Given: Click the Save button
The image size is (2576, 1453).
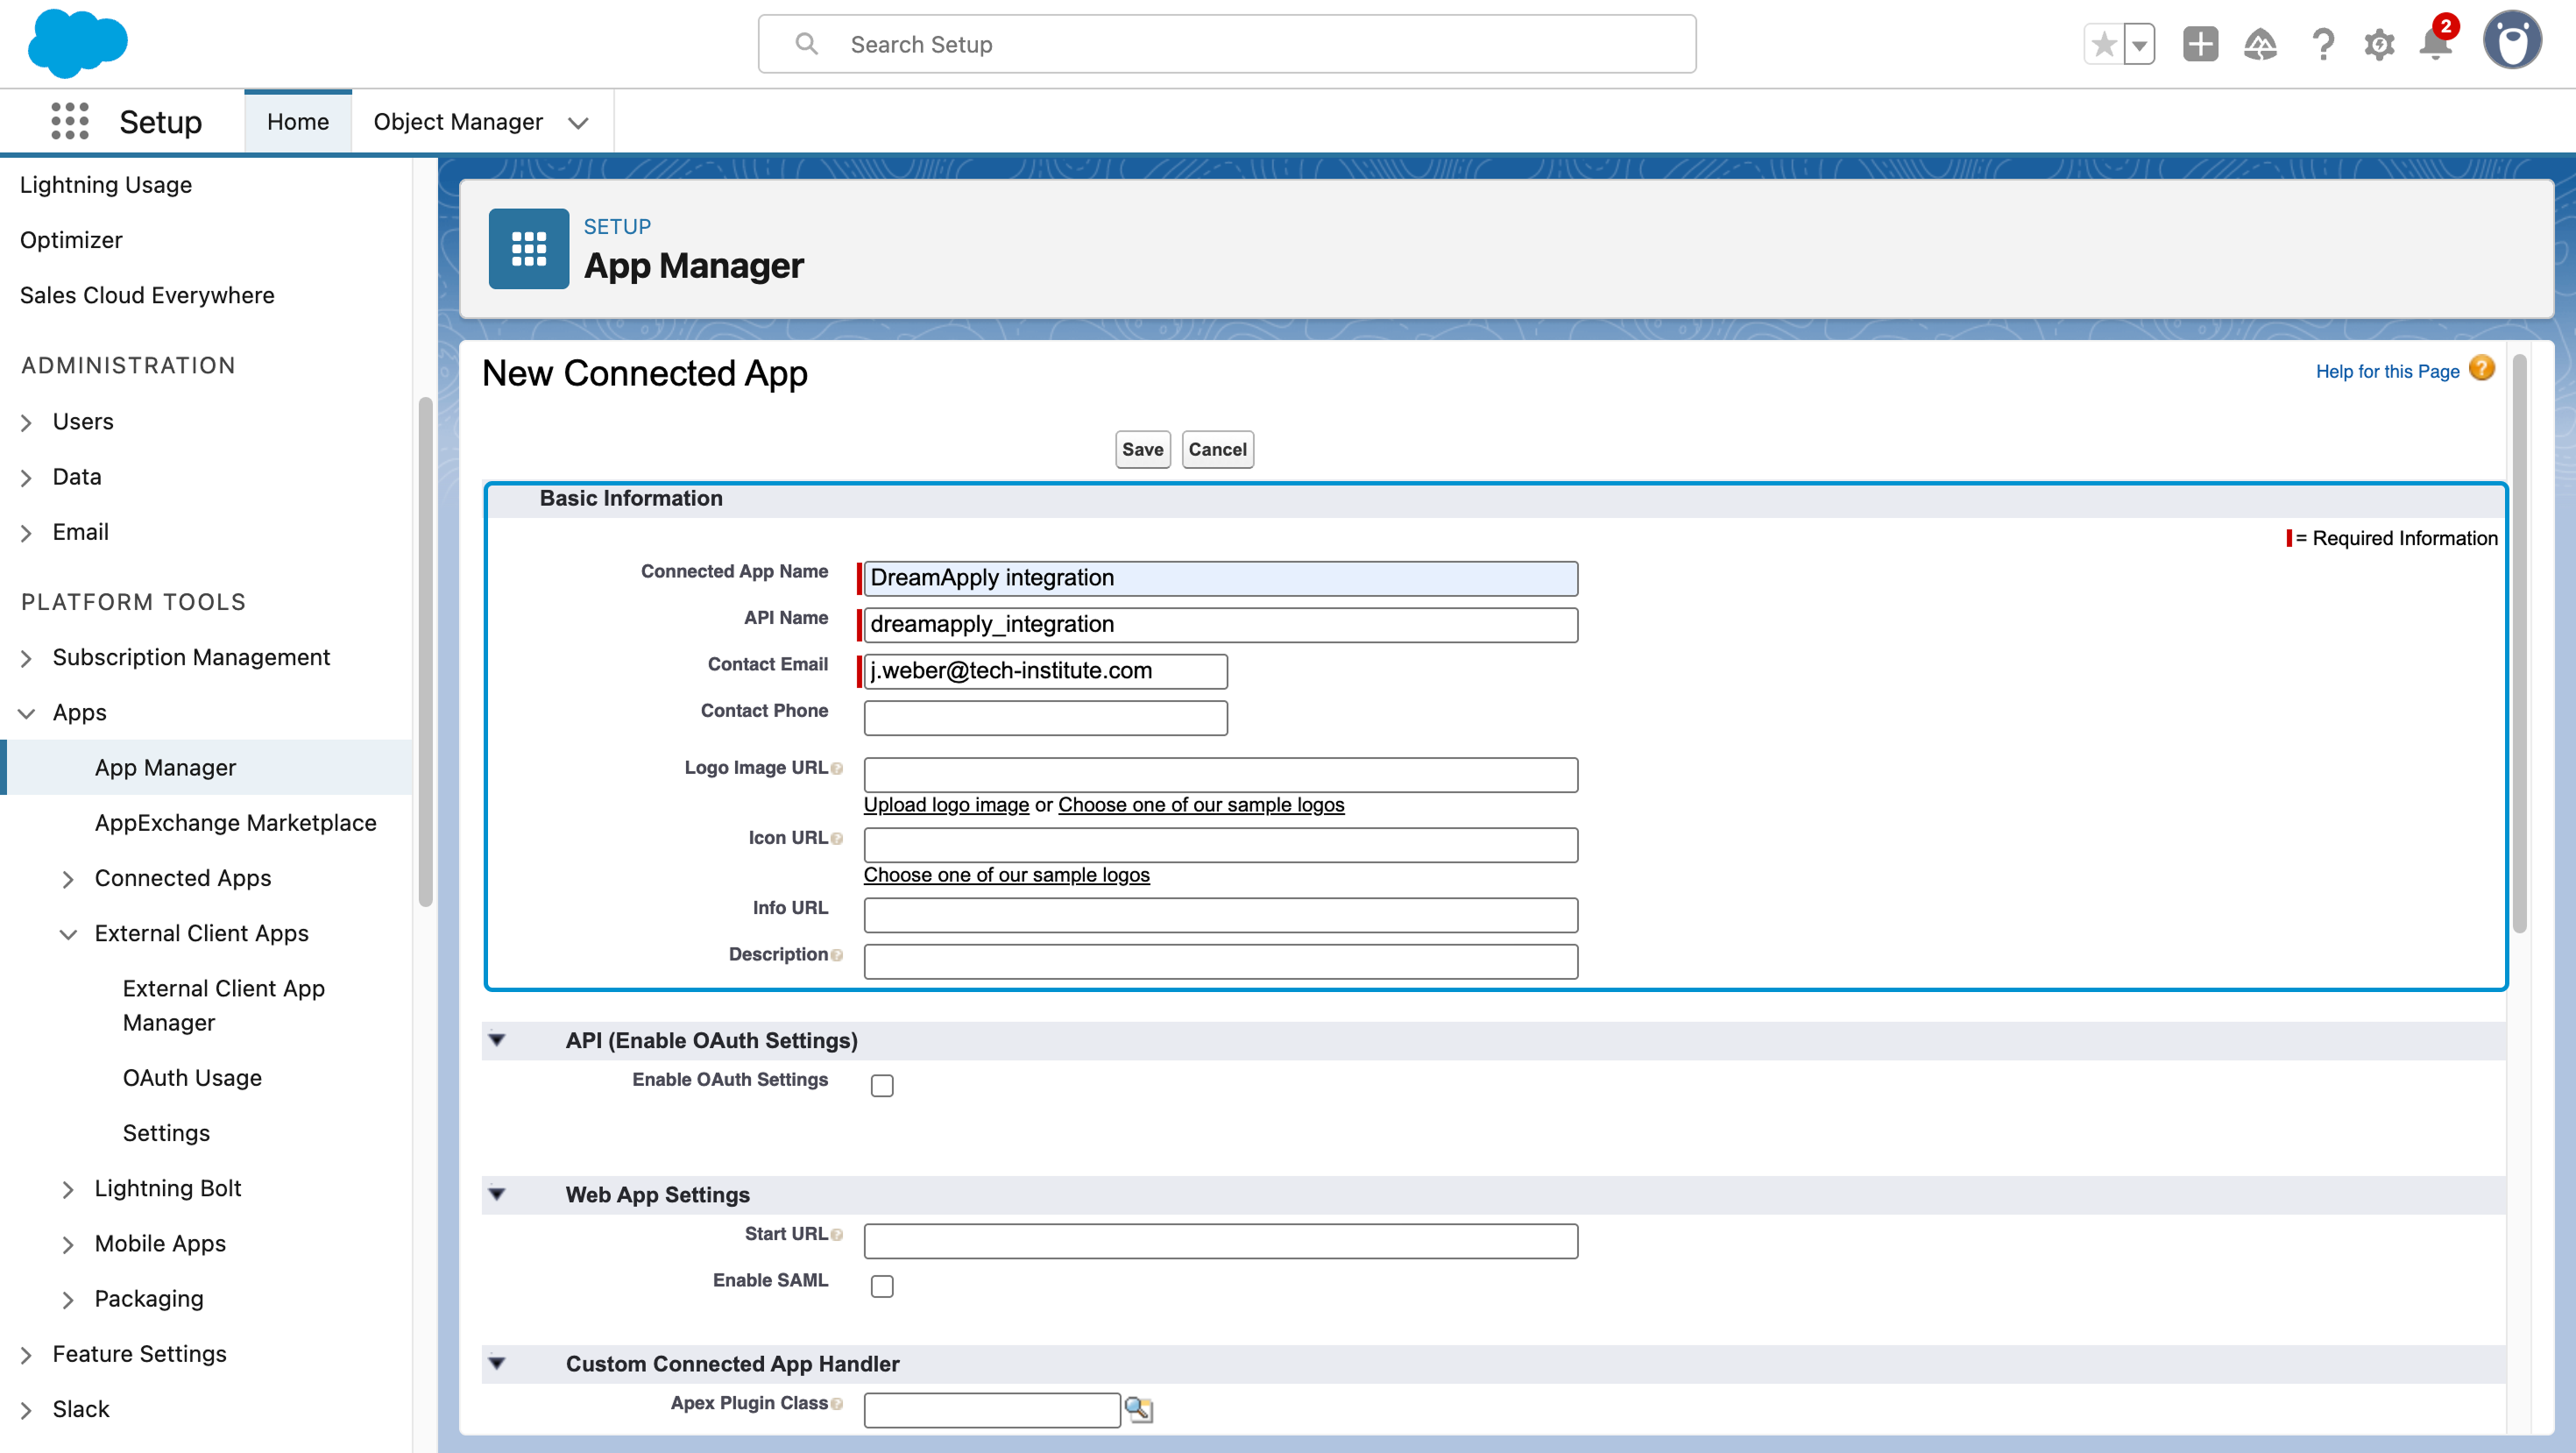Looking at the screenshot, I should click(1142, 449).
